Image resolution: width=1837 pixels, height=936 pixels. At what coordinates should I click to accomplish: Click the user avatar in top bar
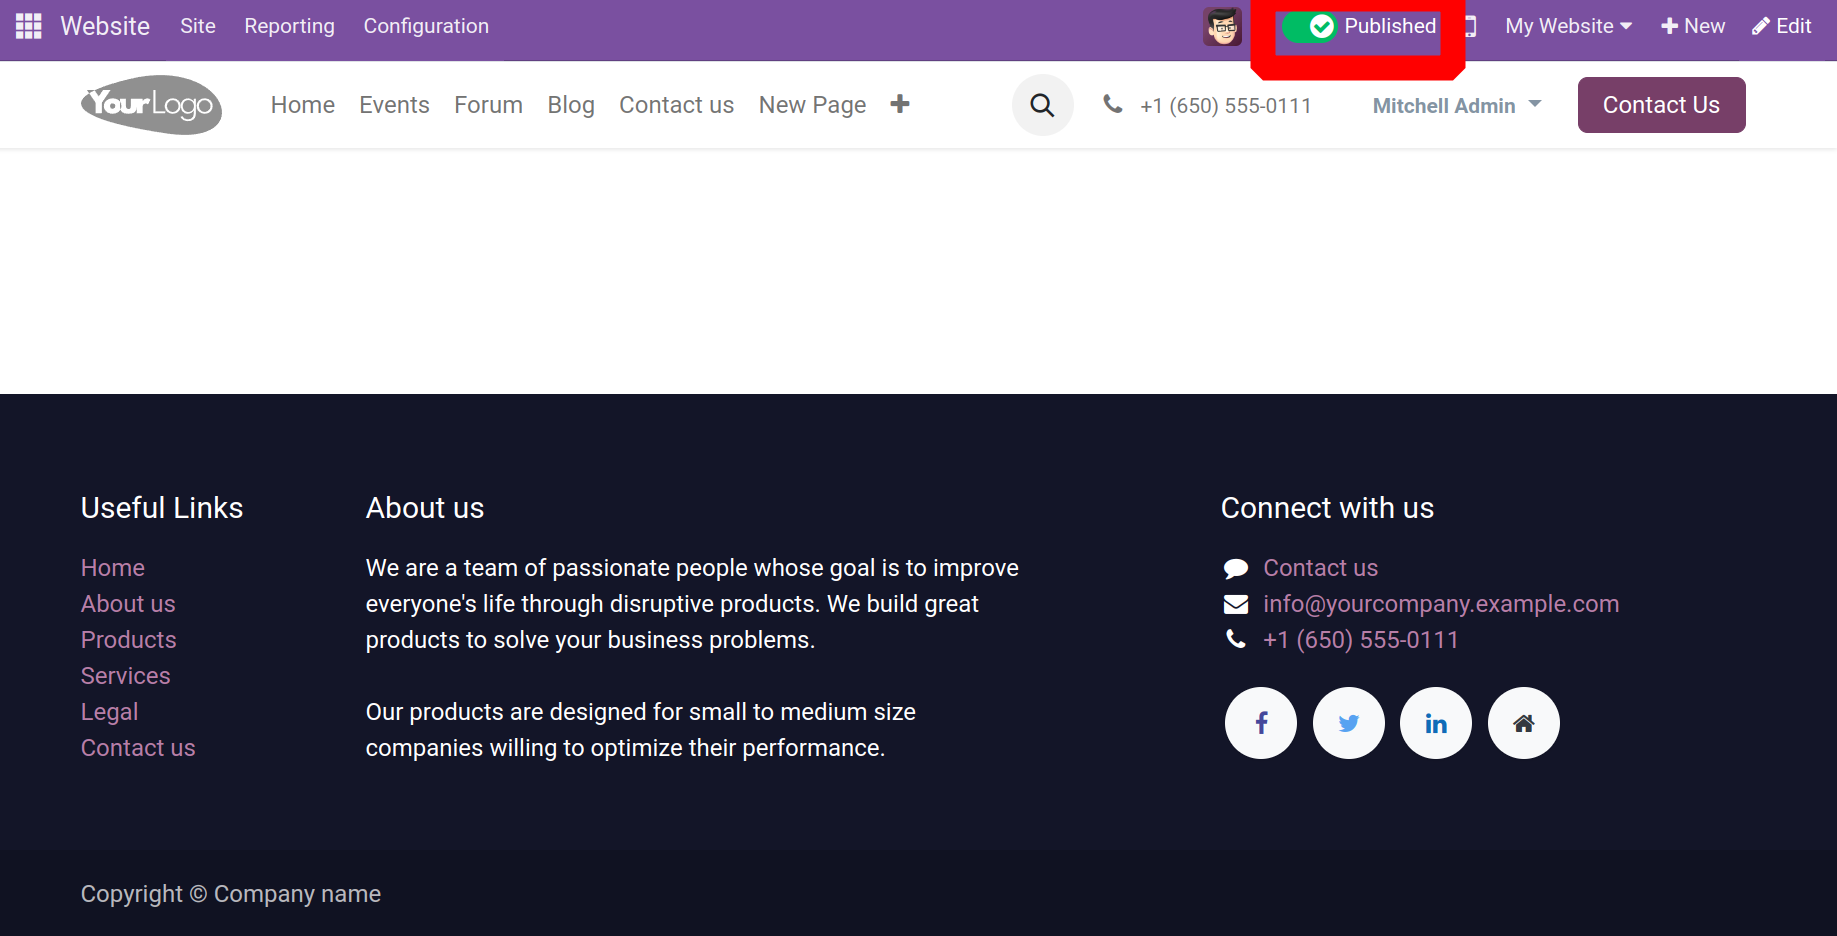(1222, 26)
